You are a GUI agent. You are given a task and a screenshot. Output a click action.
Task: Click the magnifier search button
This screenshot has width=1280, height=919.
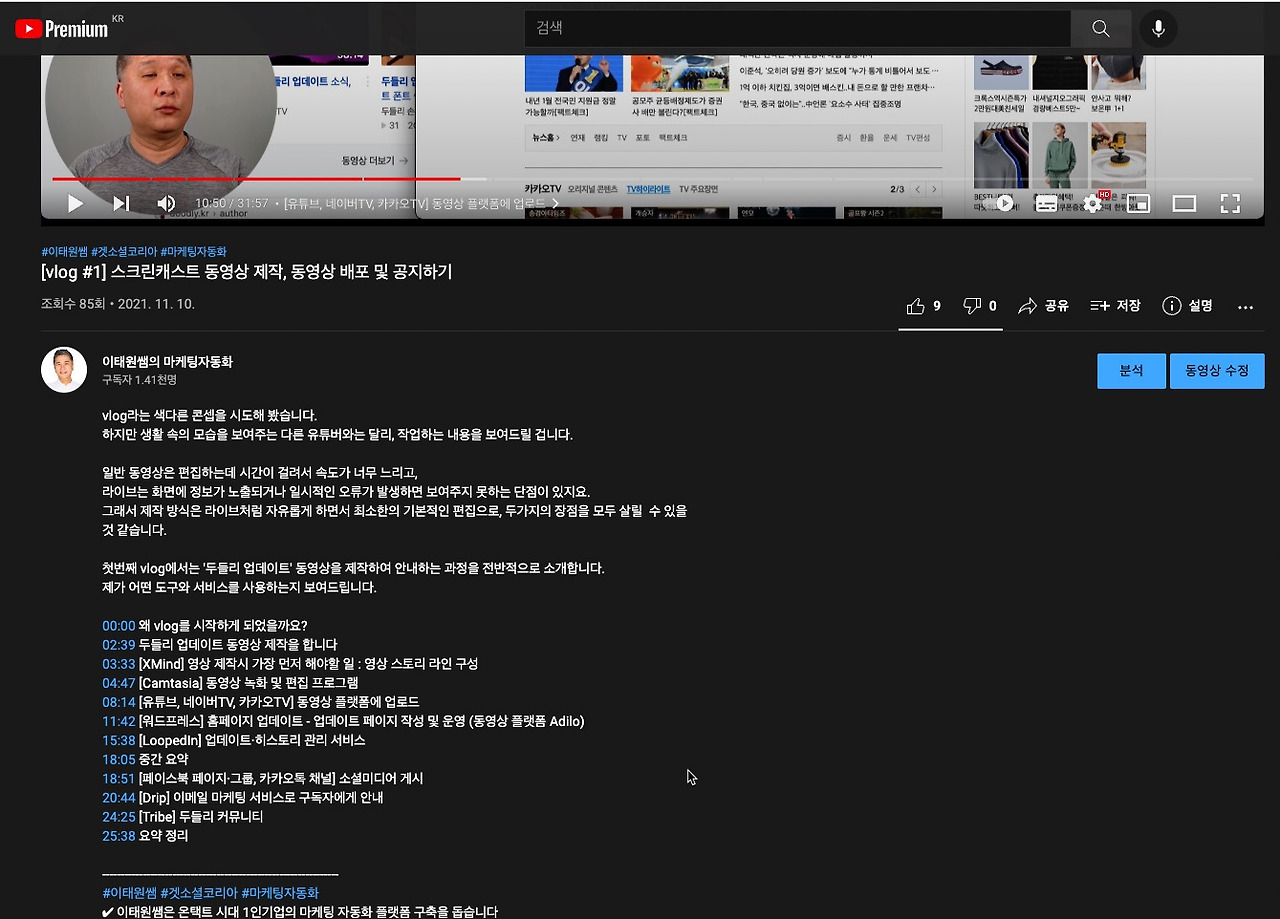click(1101, 29)
